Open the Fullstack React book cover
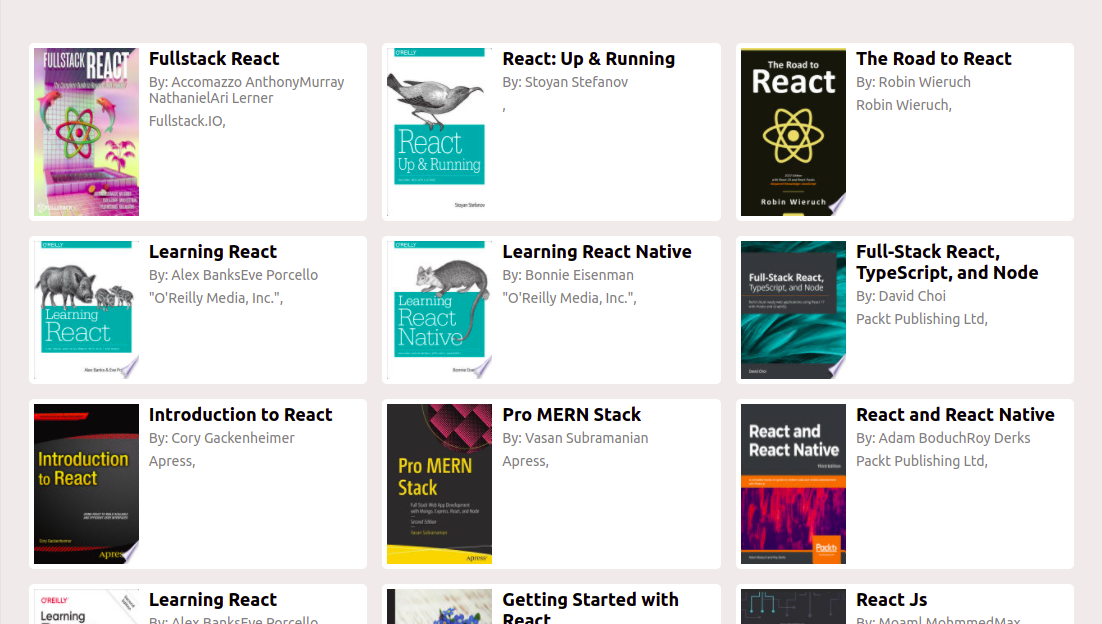 tap(86, 131)
